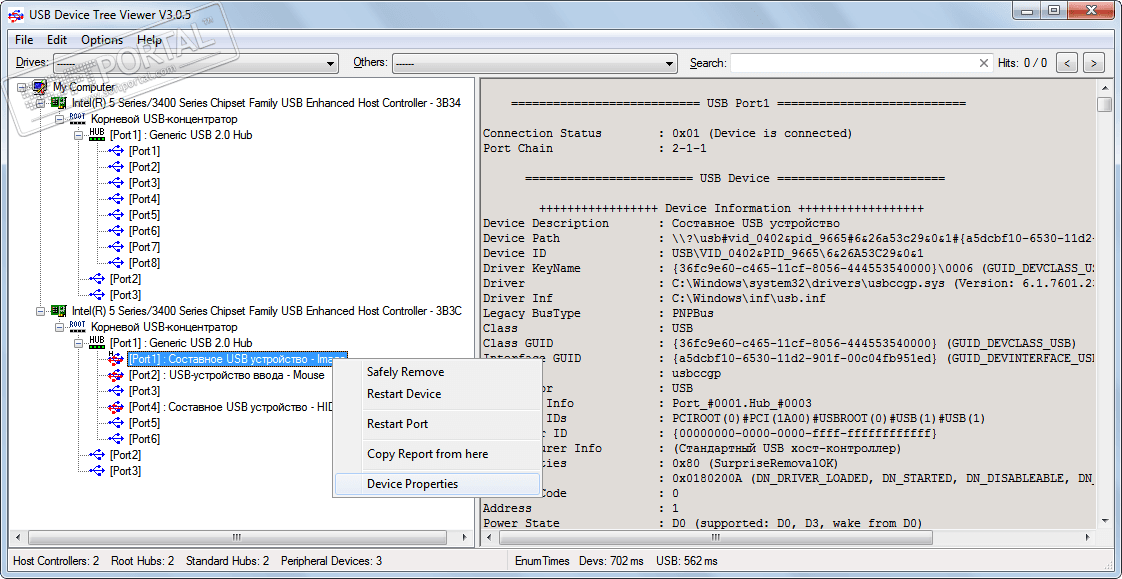
Task: Click the red USB icon of the HID composite device
Action: pos(116,407)
